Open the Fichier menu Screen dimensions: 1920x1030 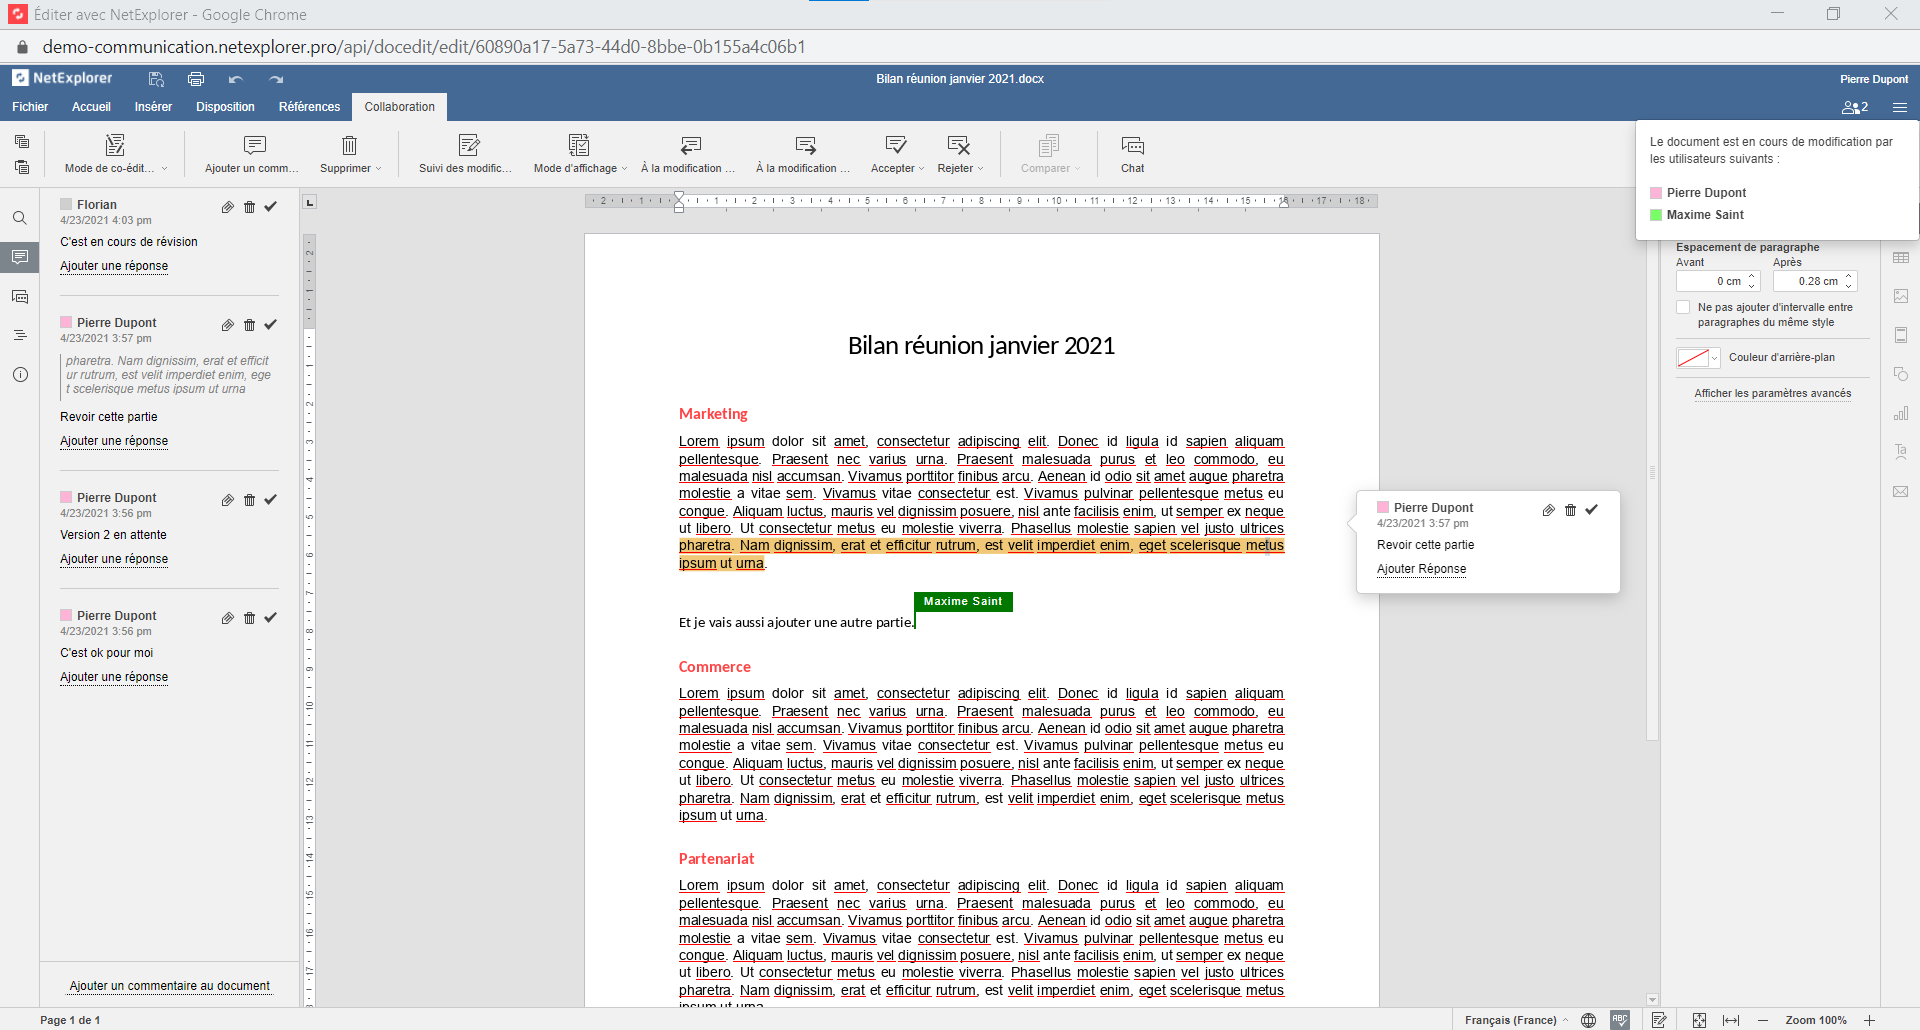coord(29,107)
